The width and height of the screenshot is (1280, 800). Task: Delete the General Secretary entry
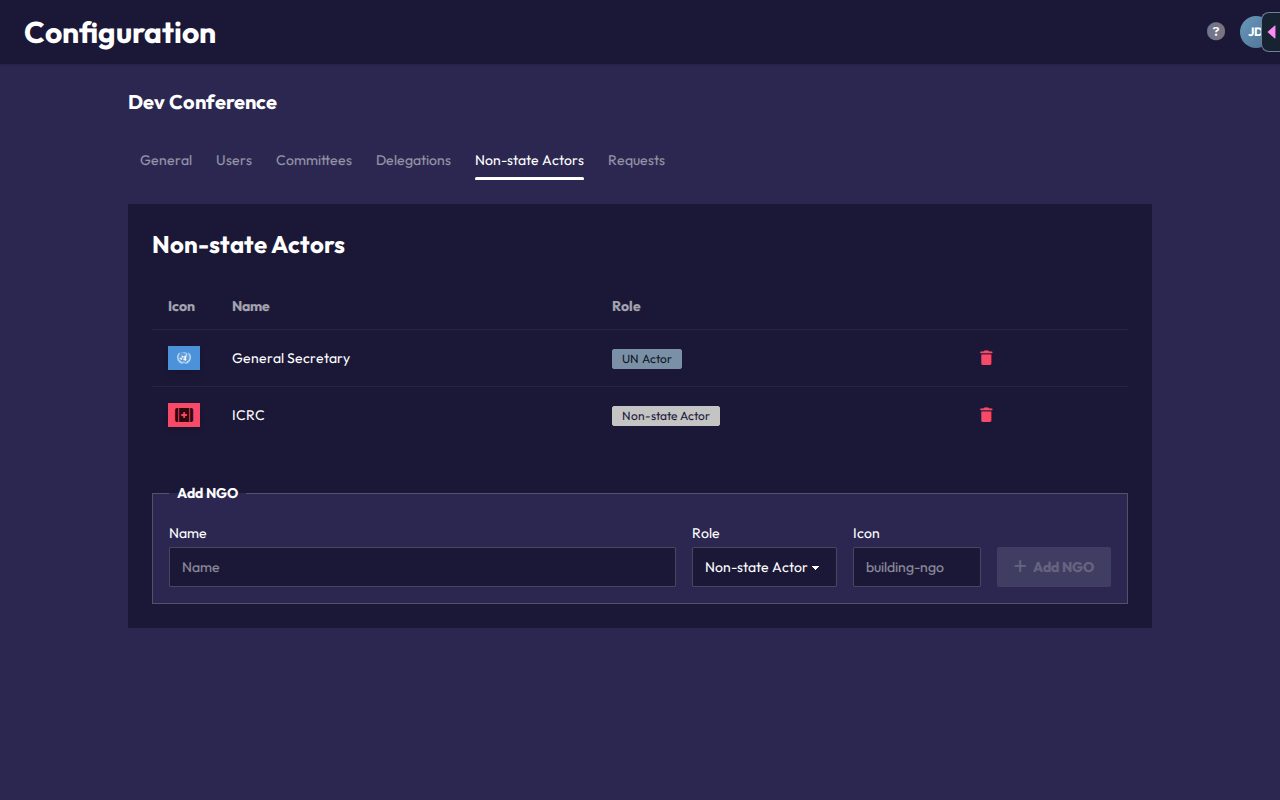[x=986, y=358]
